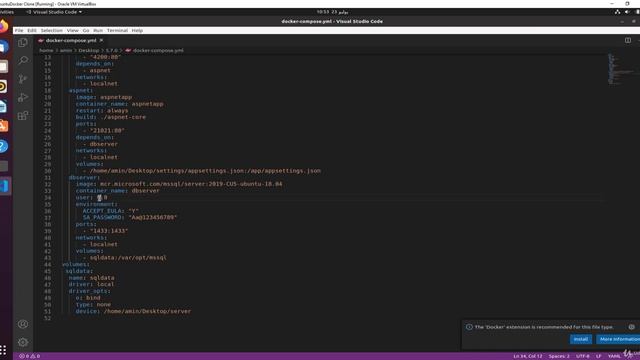
Task: Open Help from the dock
Action: (x=4, y=146)
